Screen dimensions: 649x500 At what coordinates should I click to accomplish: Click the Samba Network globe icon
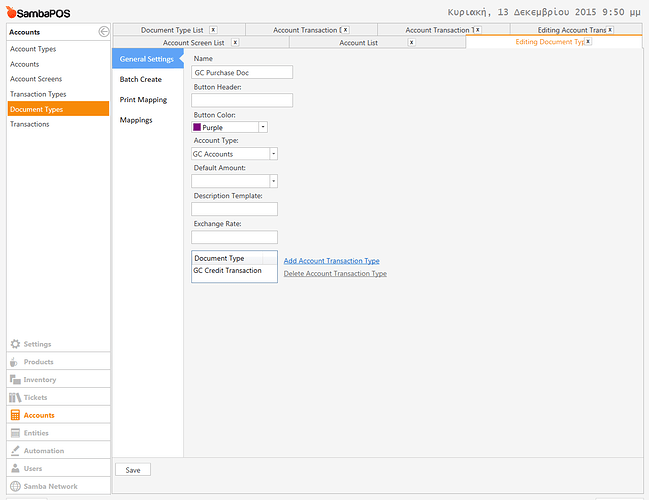point(15,486)
